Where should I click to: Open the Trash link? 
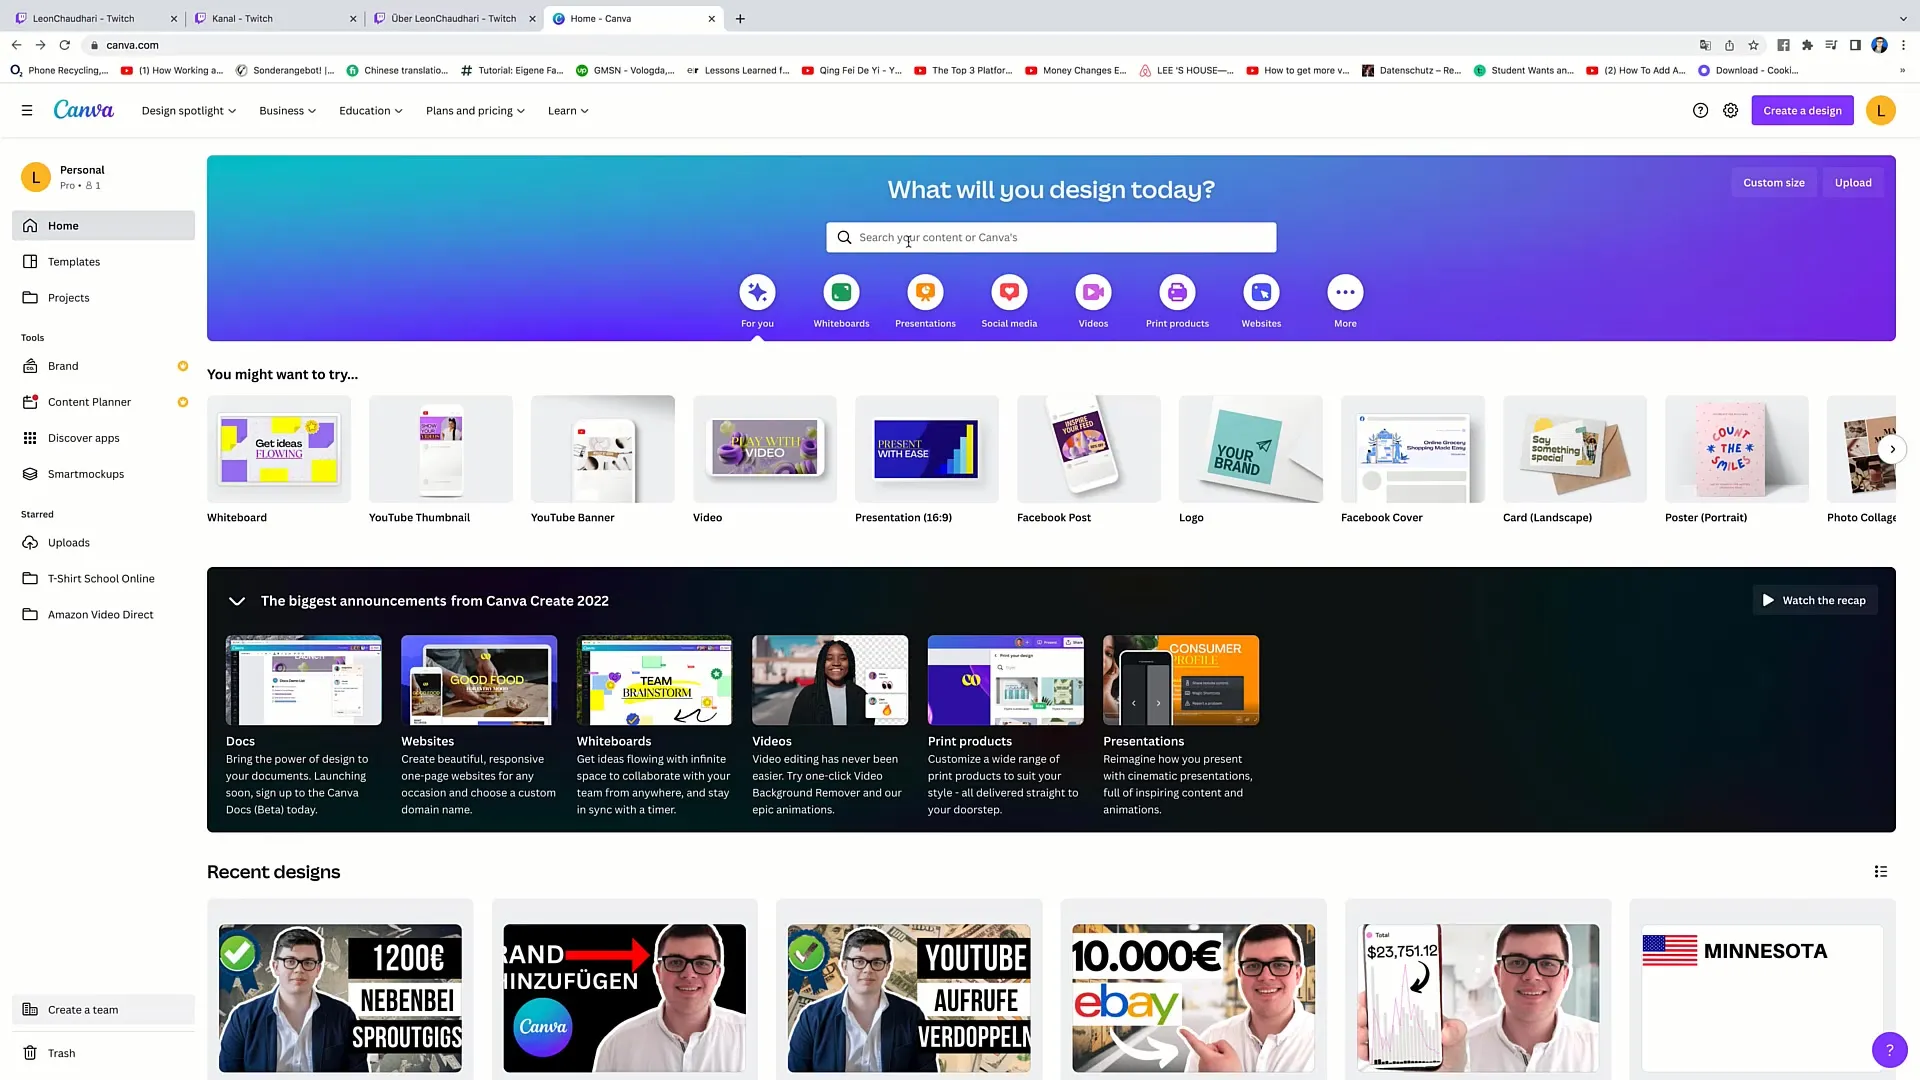click(x=103, y=1053)
